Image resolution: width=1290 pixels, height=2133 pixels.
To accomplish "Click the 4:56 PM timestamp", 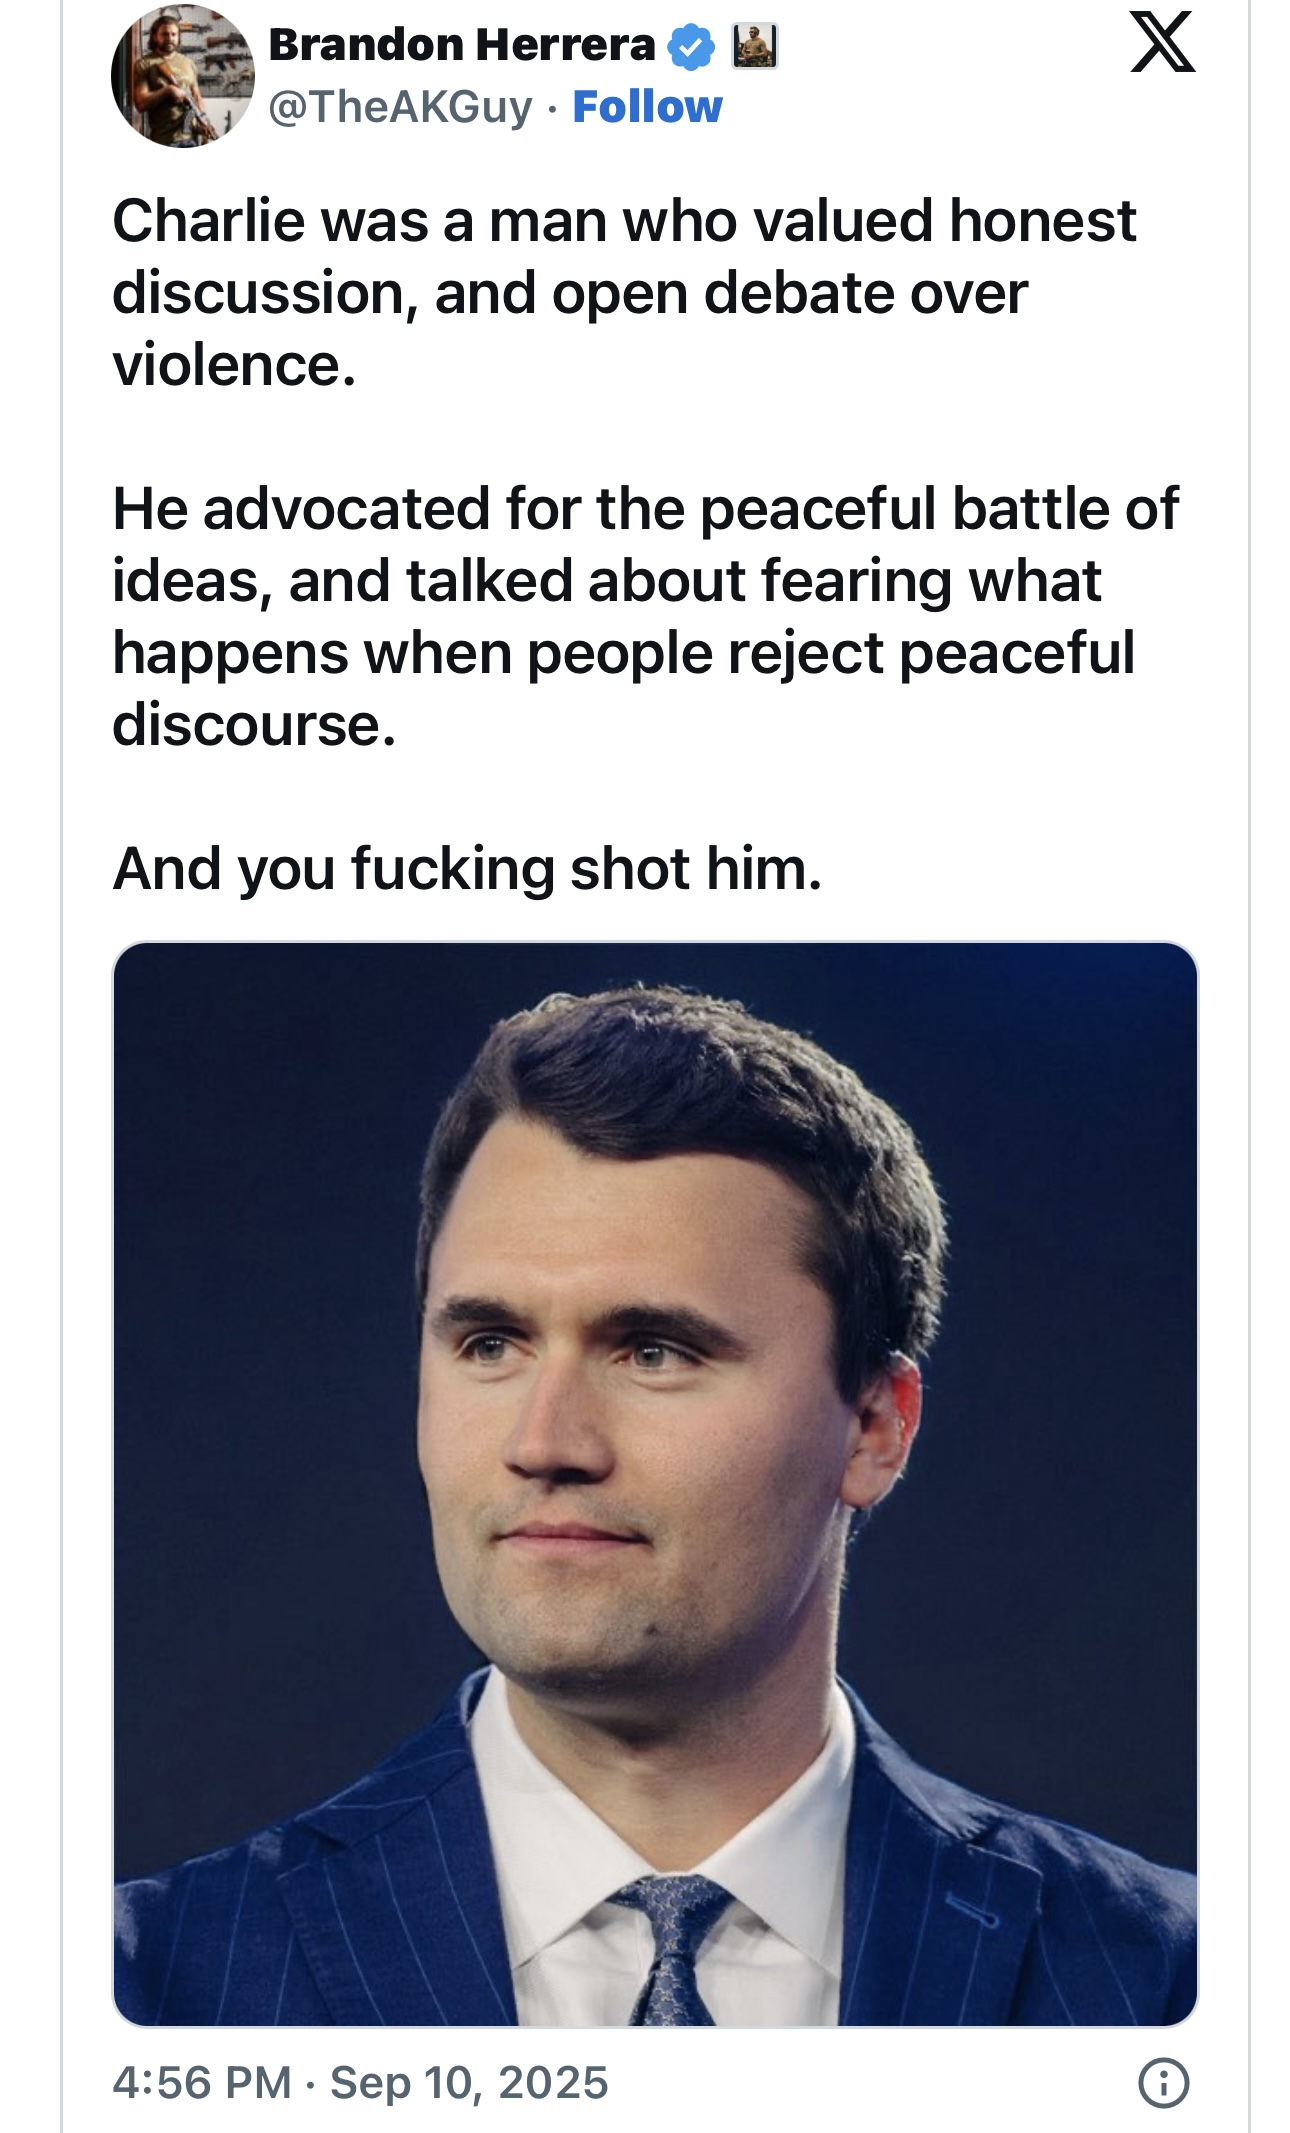I will click(x=202, y=2082).
